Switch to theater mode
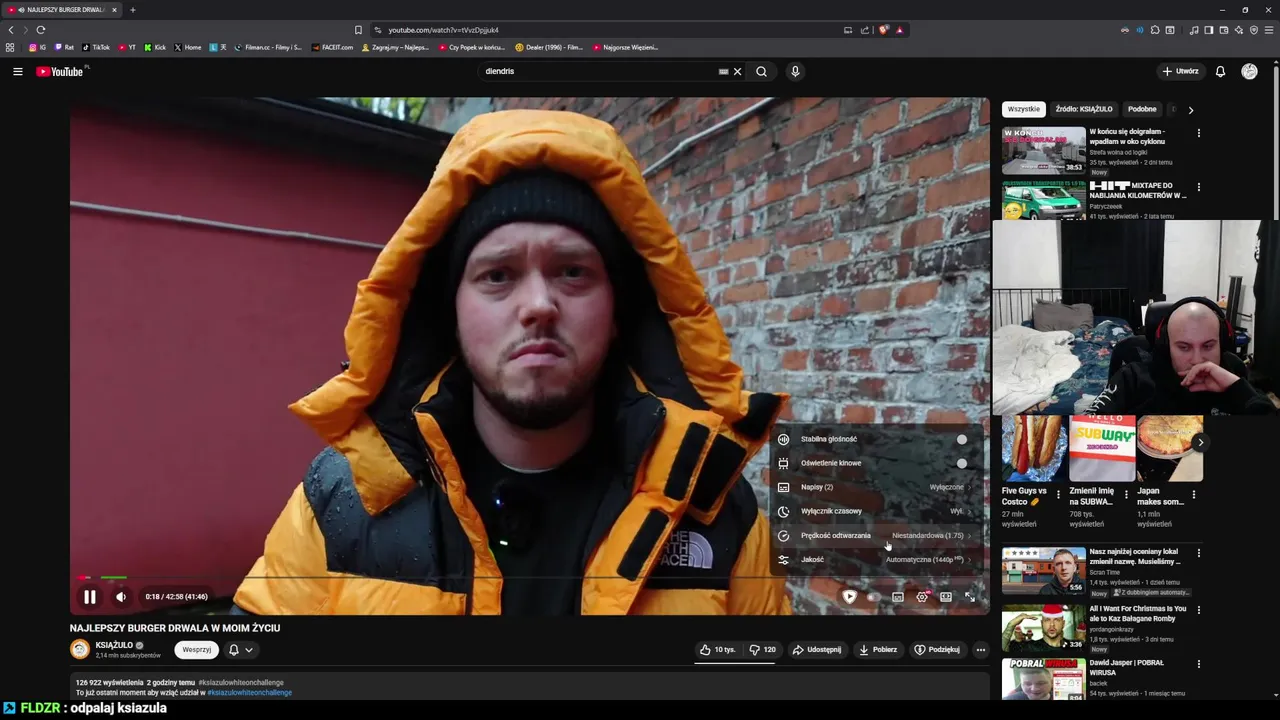The width and height of the screenshot is (1280, 720). [946, 597]
